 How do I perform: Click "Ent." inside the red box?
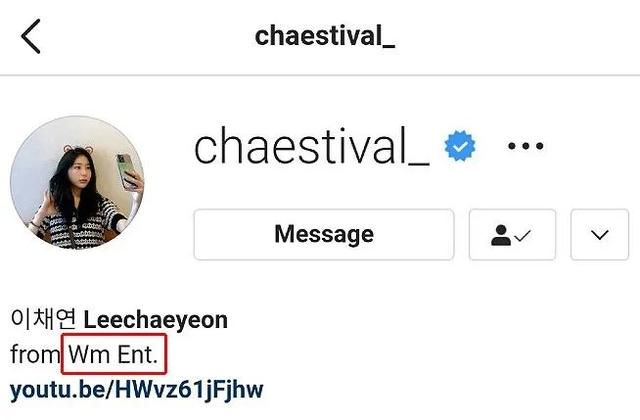(138, 354)
